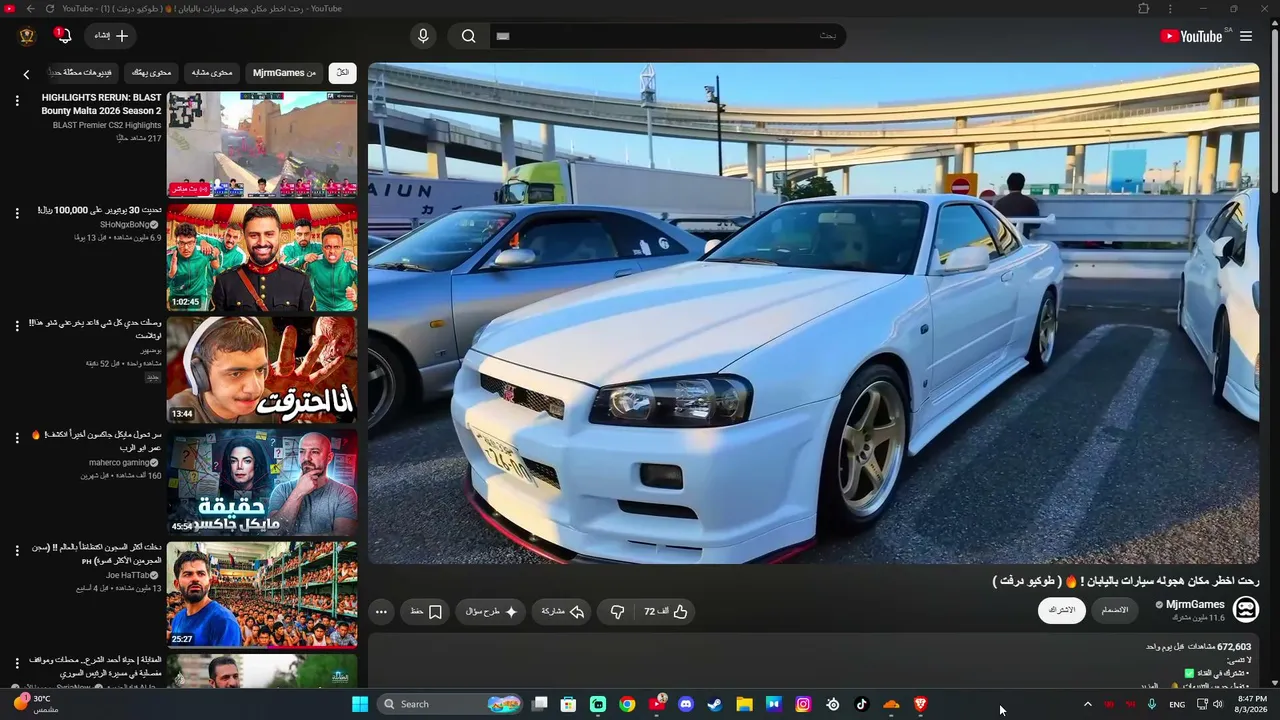Open the browser three-dot menu
The image size is (1280, 720).
[x=1170, y=9]
